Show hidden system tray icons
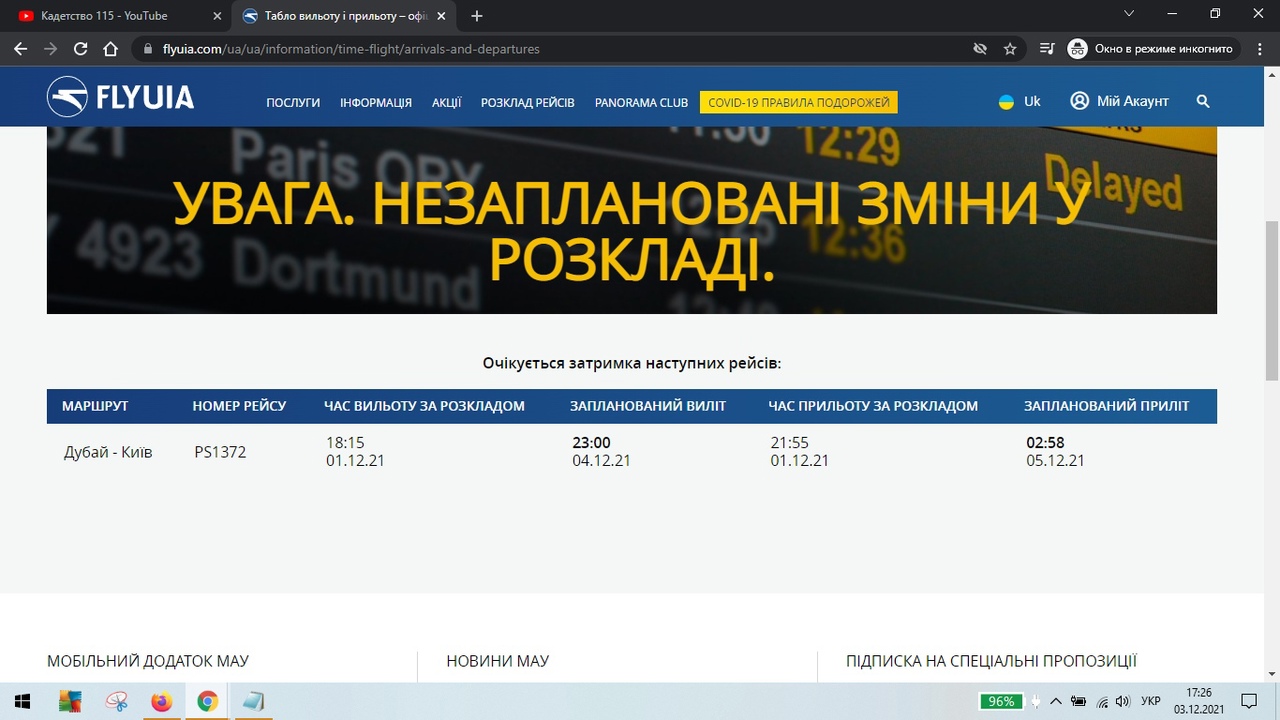 [1055, 702]
